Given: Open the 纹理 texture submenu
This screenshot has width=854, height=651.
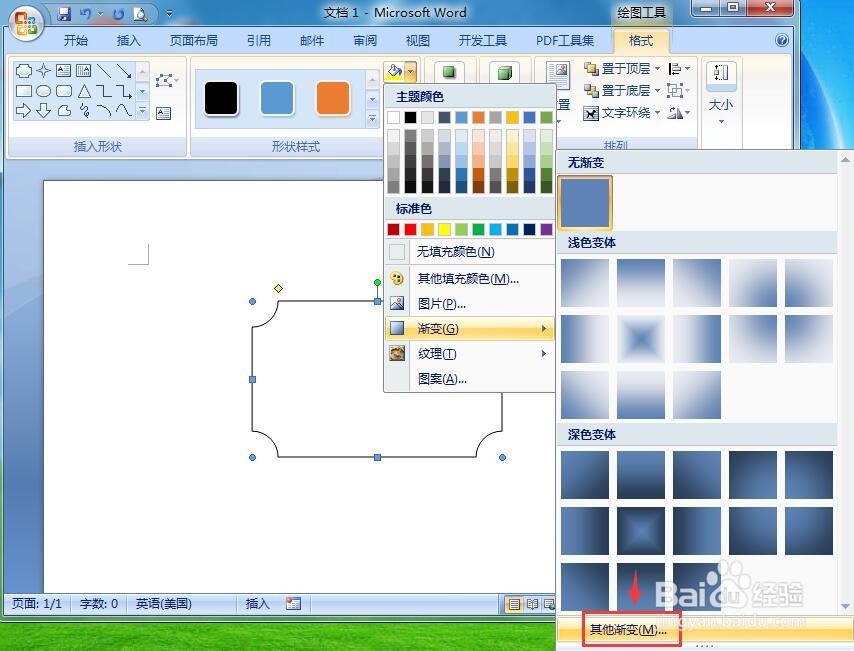Looking at the screenshot, I should pos(437,353).
